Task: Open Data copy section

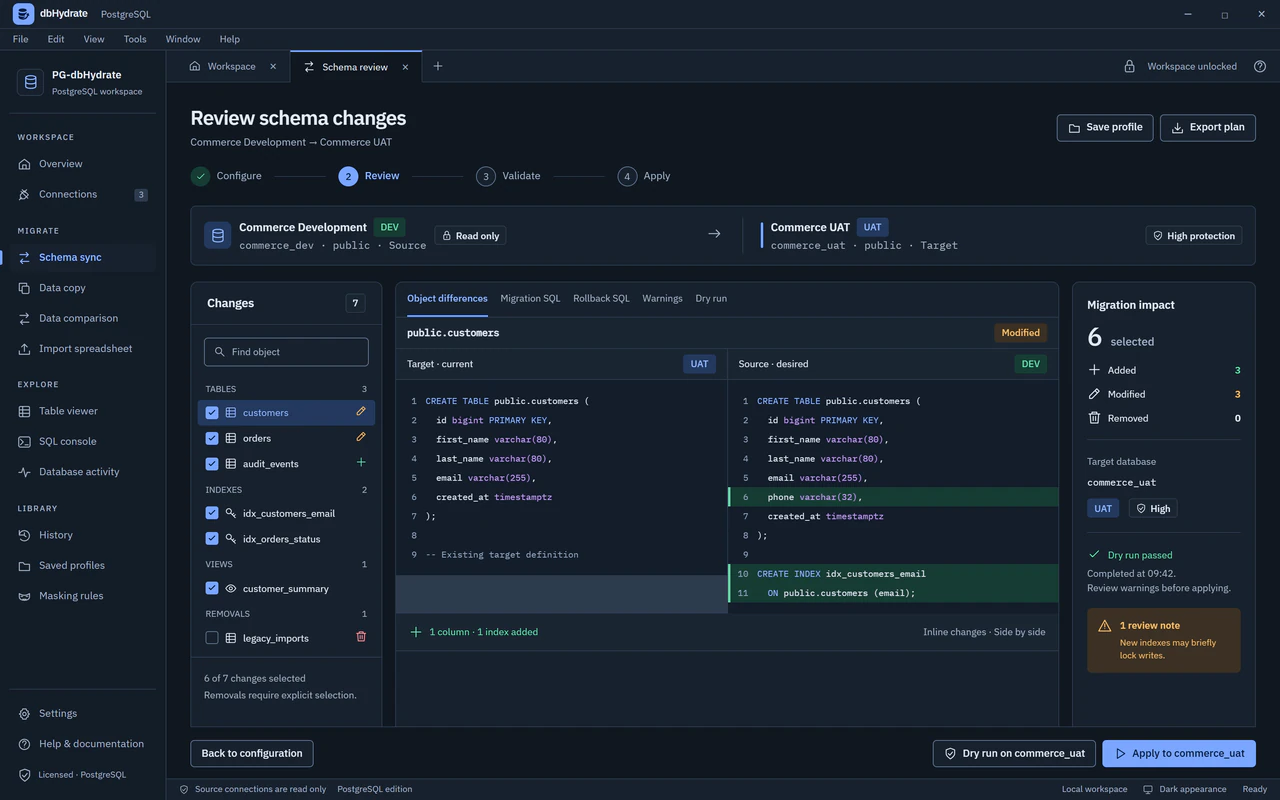Action: click(83, 288)
